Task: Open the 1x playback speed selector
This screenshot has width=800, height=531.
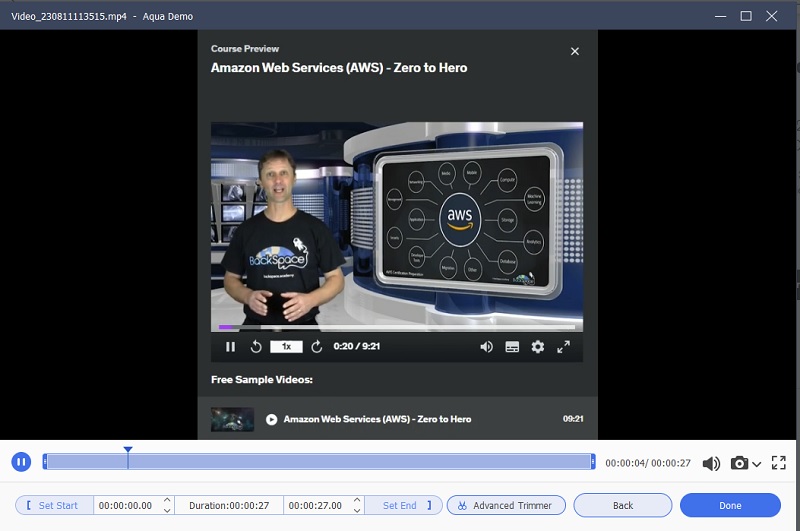Action: 286,347
